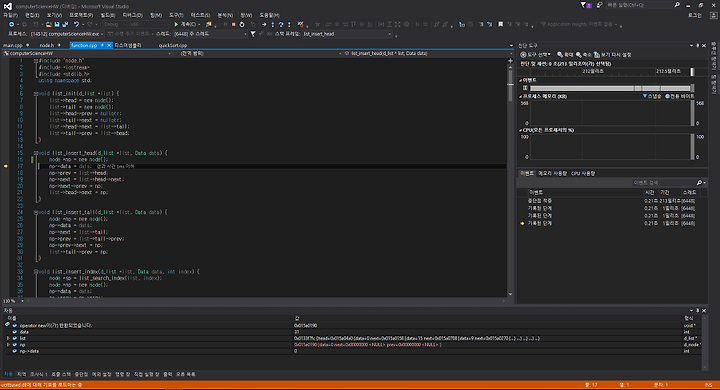Image resolution: width=720 pixels, height=390 pixels.
Task: Open the Call Stack tab at bottom
Action: 61,374
